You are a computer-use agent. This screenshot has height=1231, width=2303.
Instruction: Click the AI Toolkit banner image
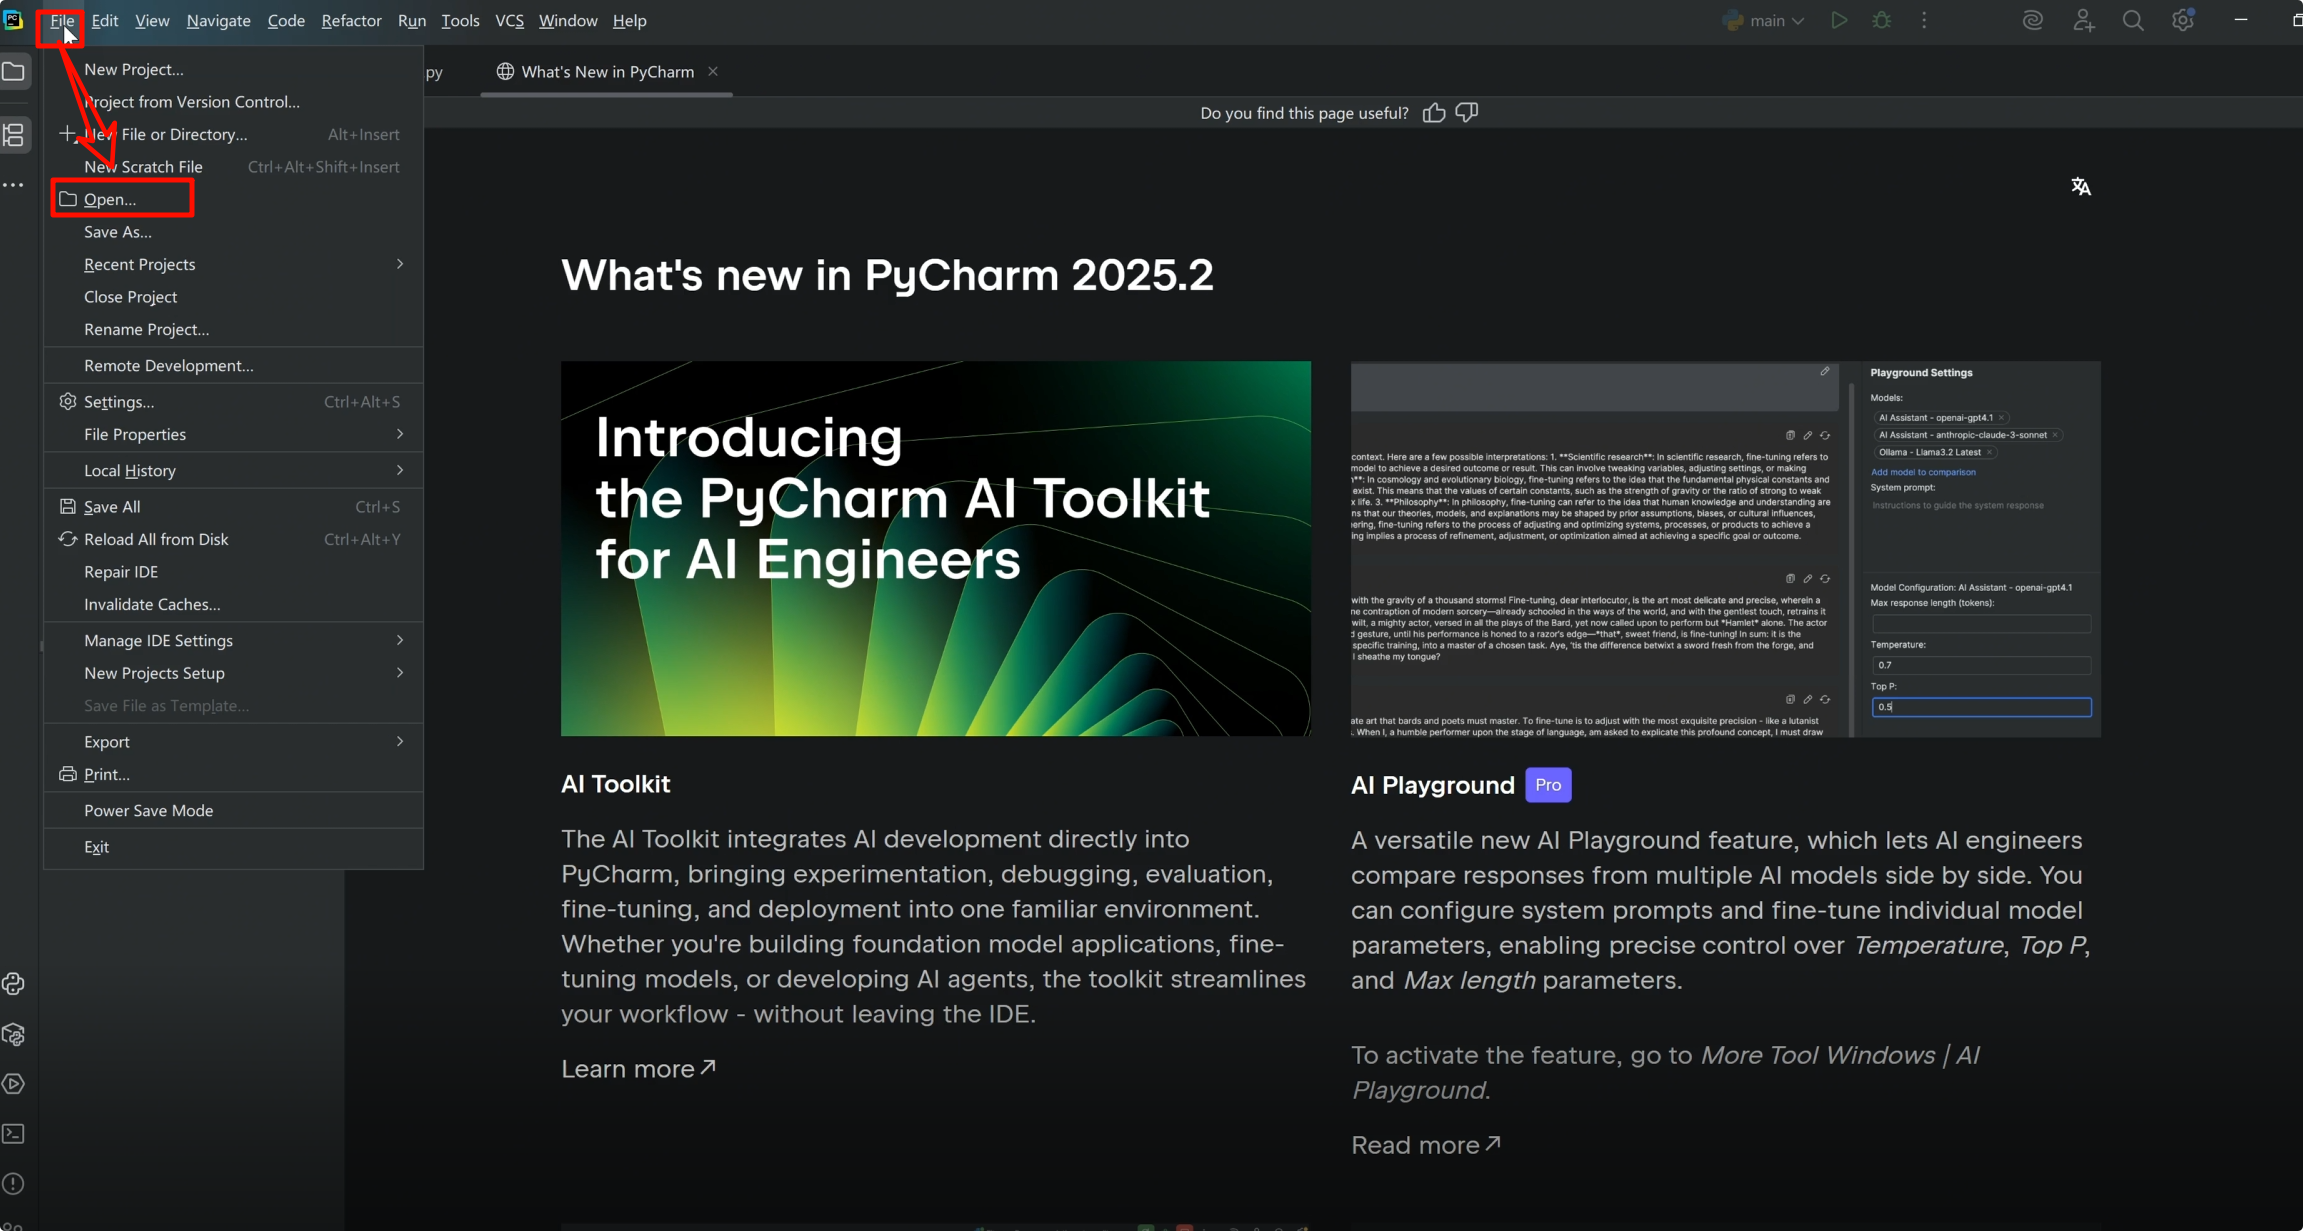click(x=936, y=549)
